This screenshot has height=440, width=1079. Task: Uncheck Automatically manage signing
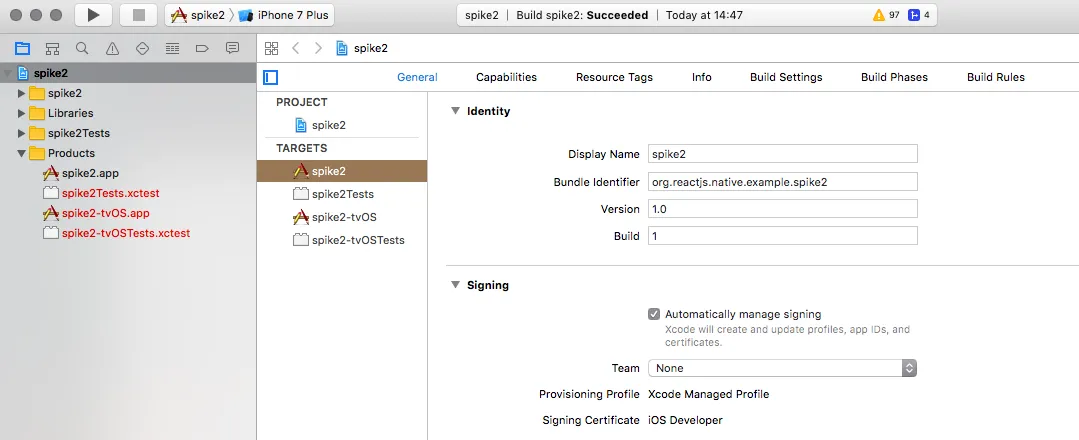tap(654, 314)
